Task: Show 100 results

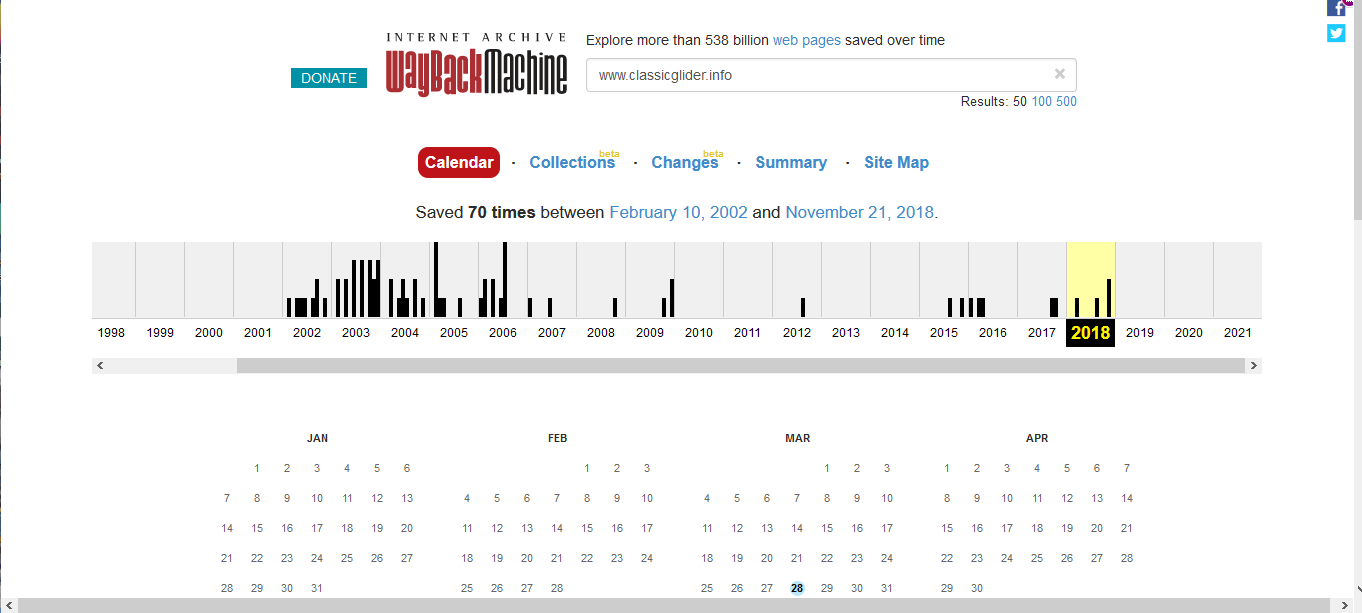Action: point(1041,102)
